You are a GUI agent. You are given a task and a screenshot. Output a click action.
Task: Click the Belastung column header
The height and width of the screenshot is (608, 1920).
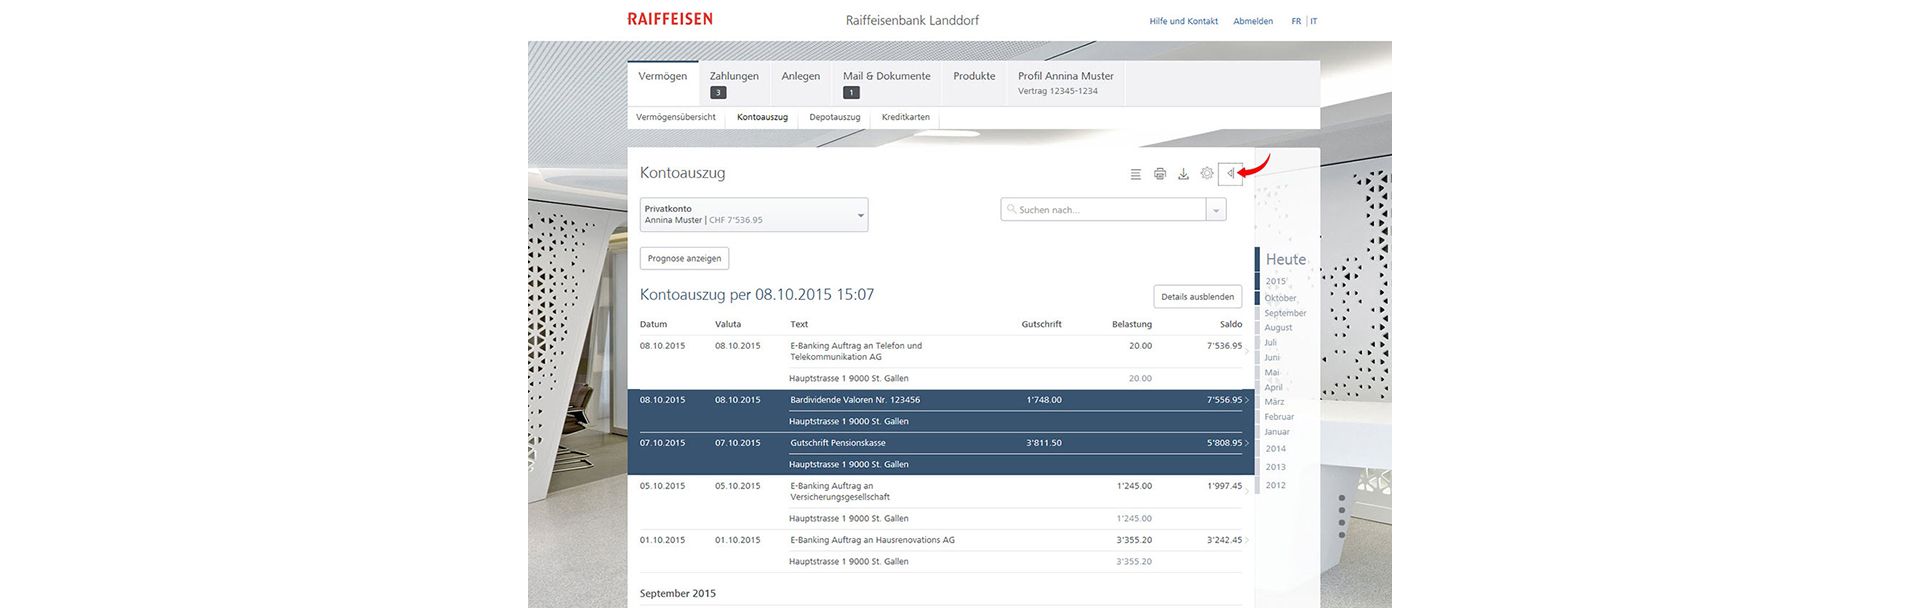[1132, 324]
